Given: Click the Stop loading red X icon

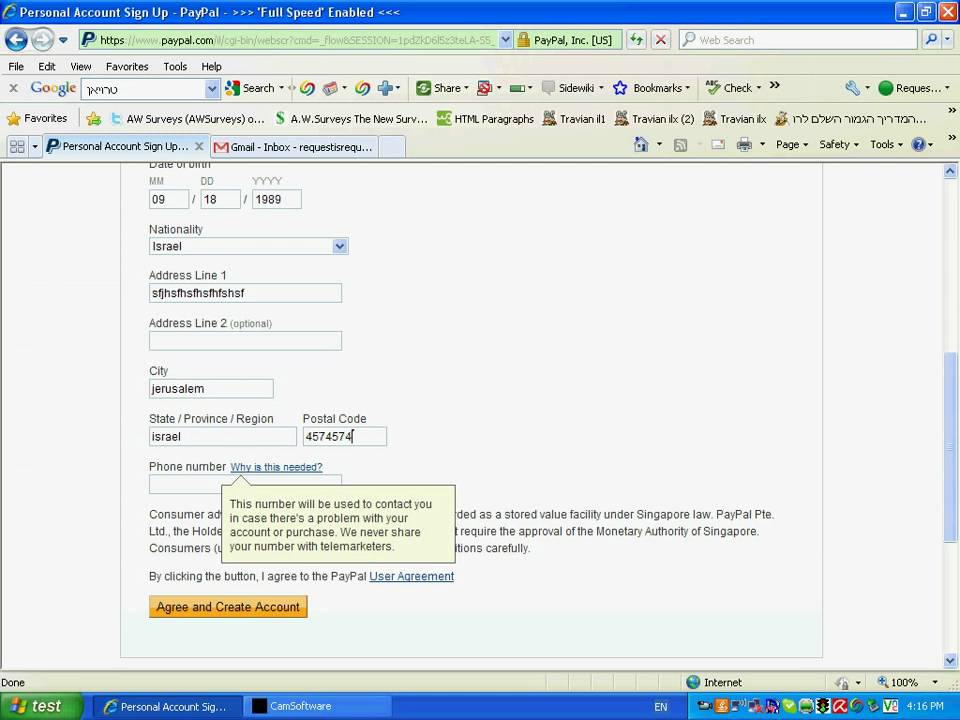Looking at the screenshot, I should pyautogui.click(x=661, y=40).
